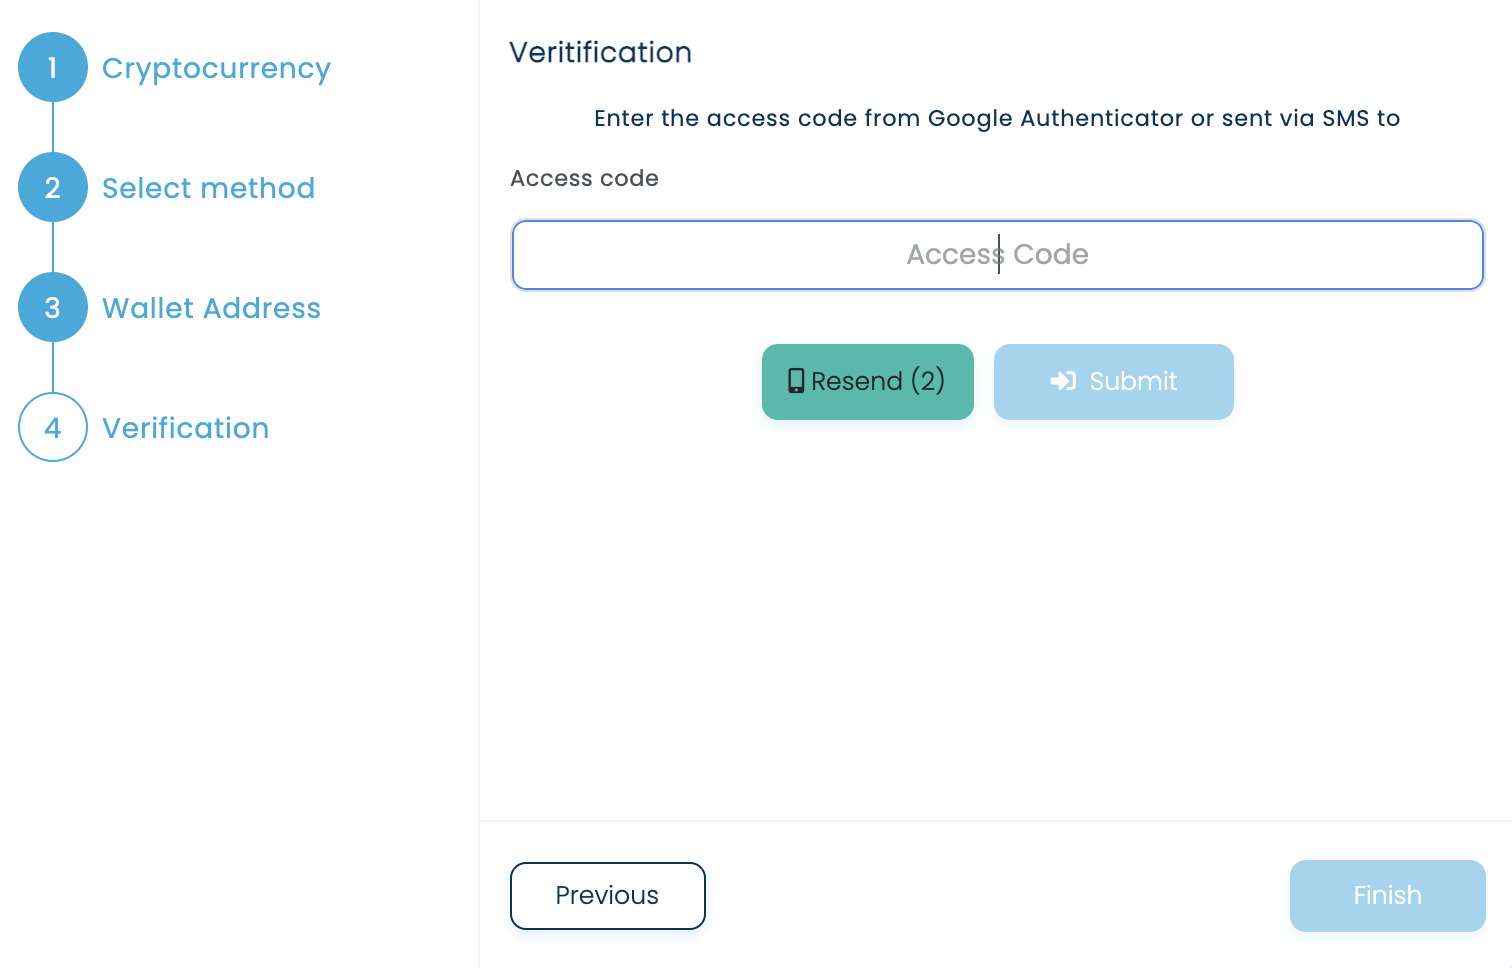The width and height of the screenshot is (1512, 968).
Task: Click the phone icon in Resend button
Action: click(796, 381)
